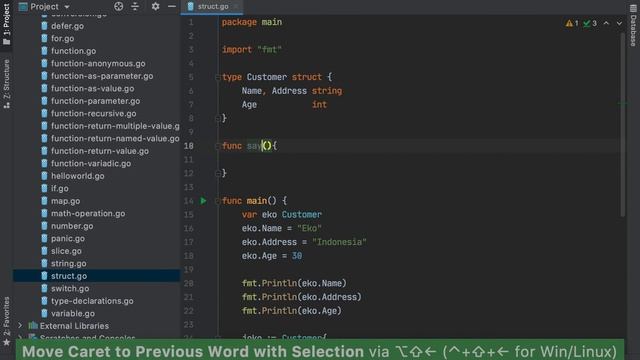This screenshot has height=360, width=640.
Task: Click the fold end marker at line 8
Action: pyautogui.click(x=218, y=118)
